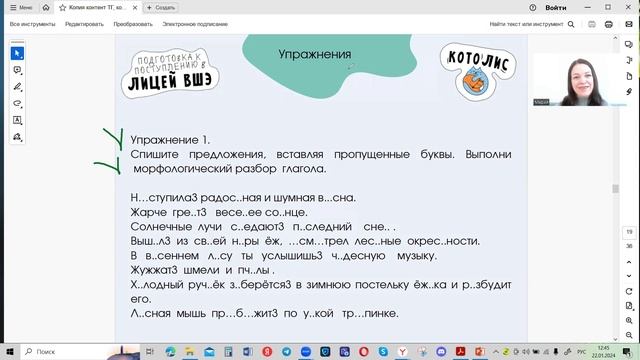Switch the РУС keyboard language indicator
Image resolution: width=640 pixels, height=360 pixels.
click(x=581, y=351)
